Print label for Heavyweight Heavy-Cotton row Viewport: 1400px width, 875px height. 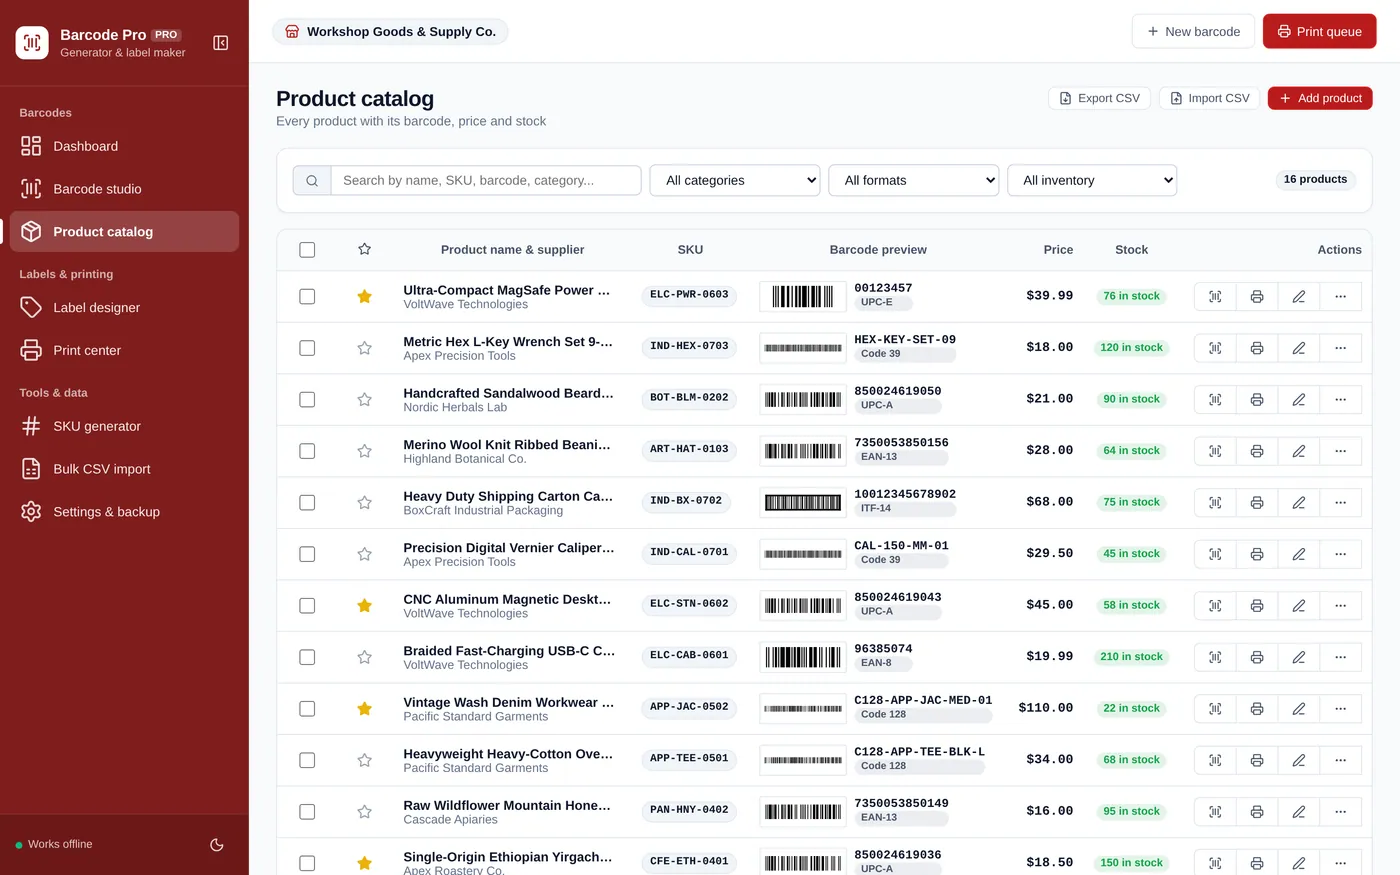(x=1257, y=760)
